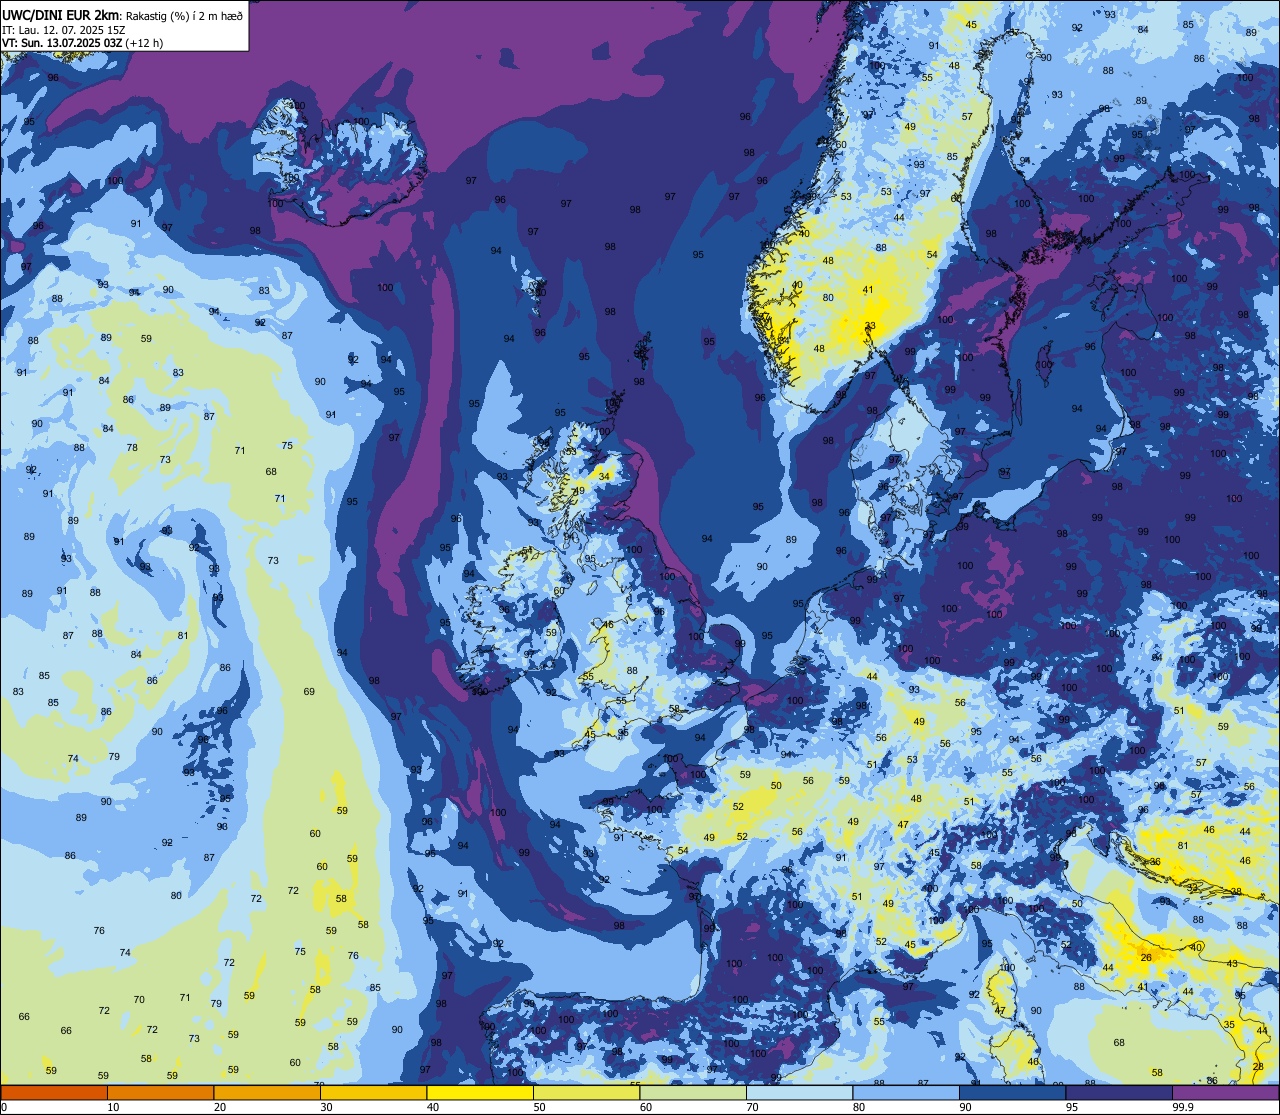The image size is (1280, 1115).
Task: Click the IT: Lau. 12. 07. 2025 15Z line
Action: [x=63, y=29]
